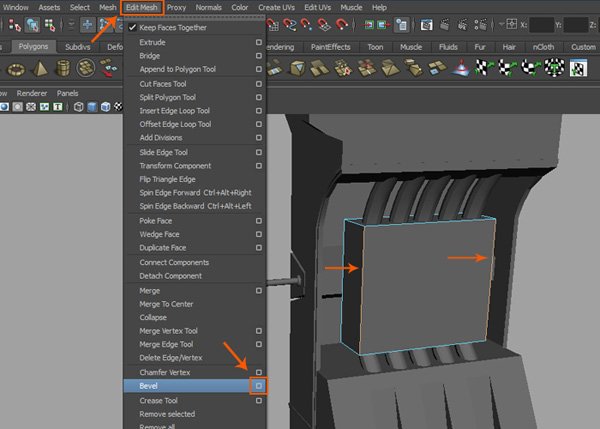600x429 pixels.
Task: Switch to the nCloth shelf tab
Action: click(x=543, y=47)
